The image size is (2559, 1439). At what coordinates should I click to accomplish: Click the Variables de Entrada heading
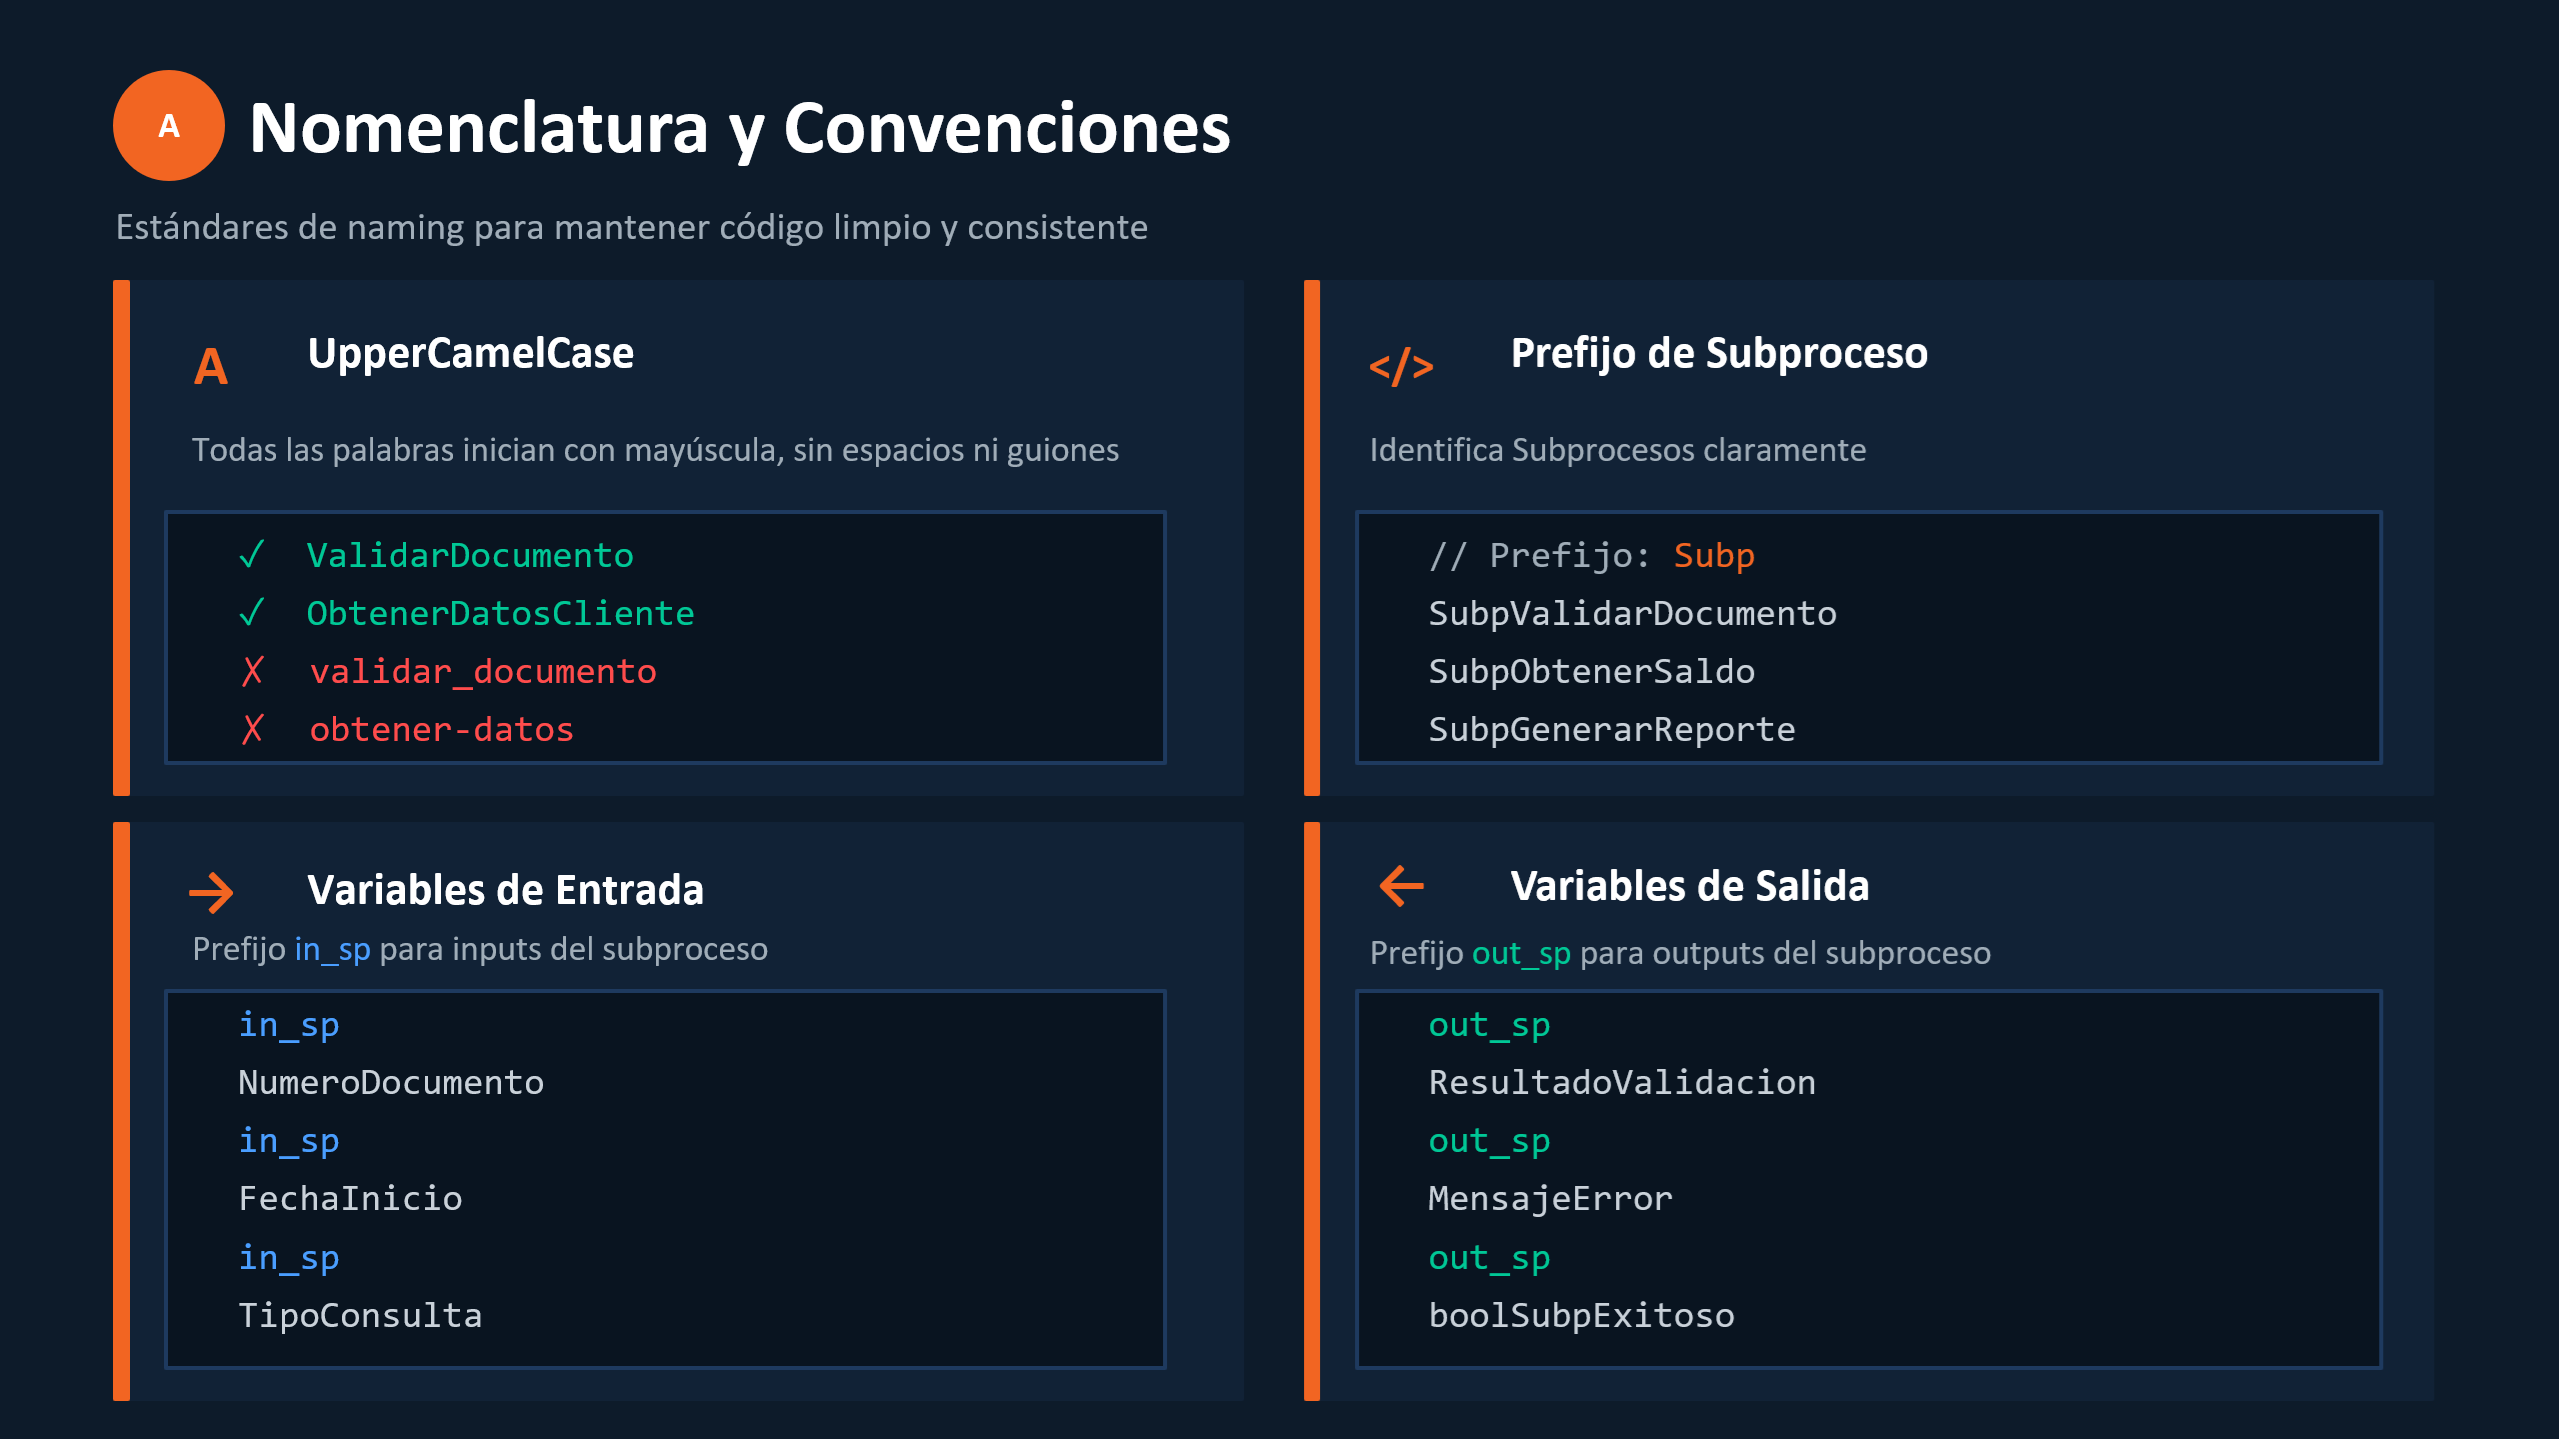tap(505, 890)
